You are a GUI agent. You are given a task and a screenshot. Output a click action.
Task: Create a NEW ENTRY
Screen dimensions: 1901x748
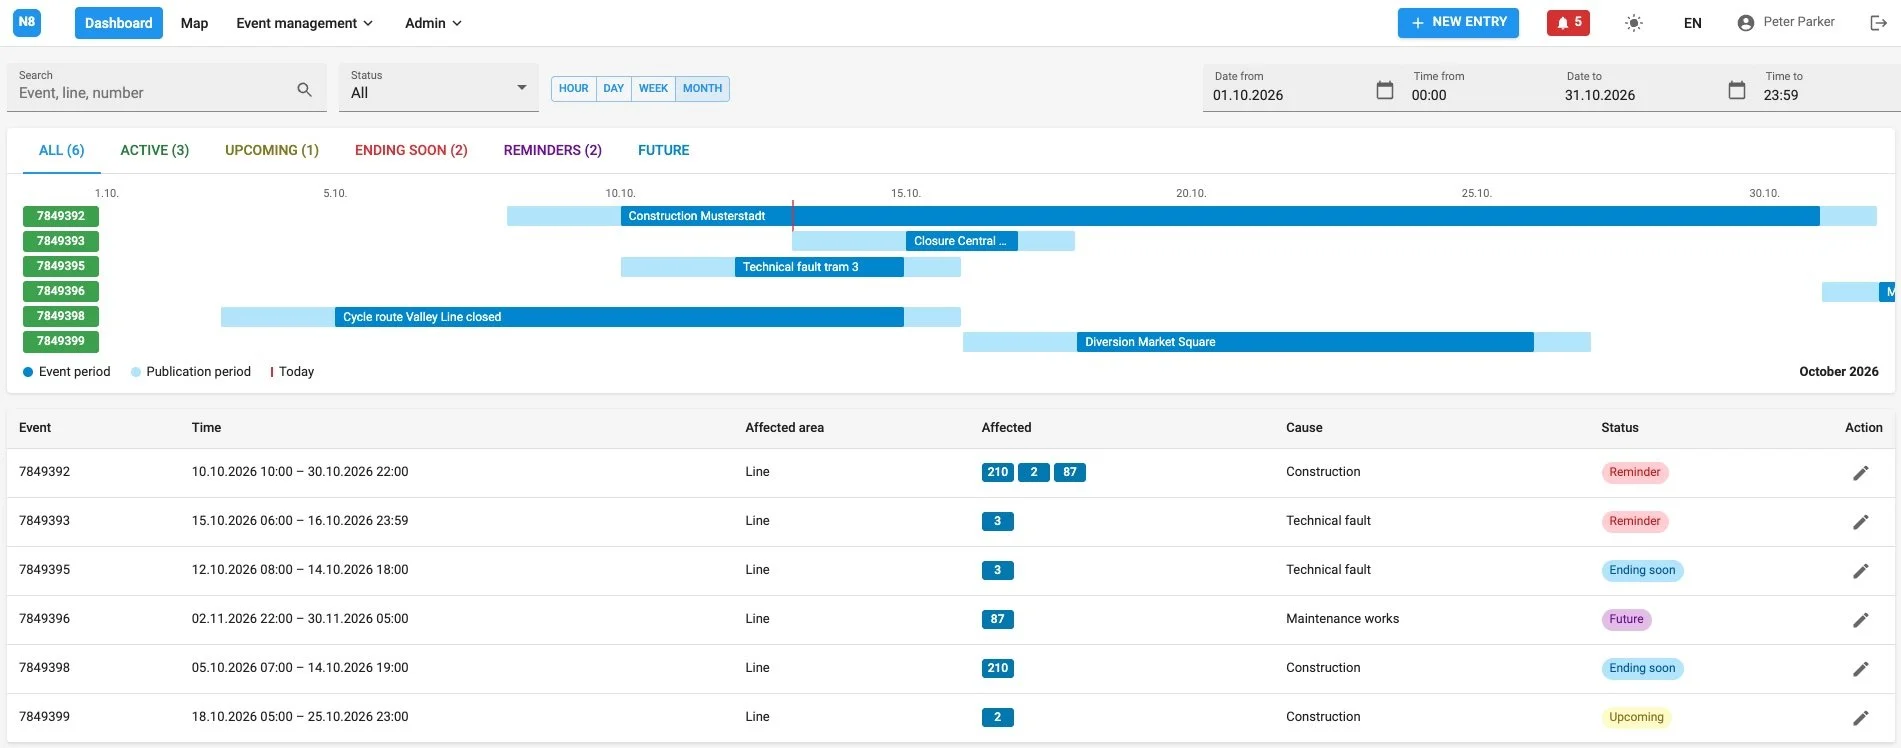1458,22
